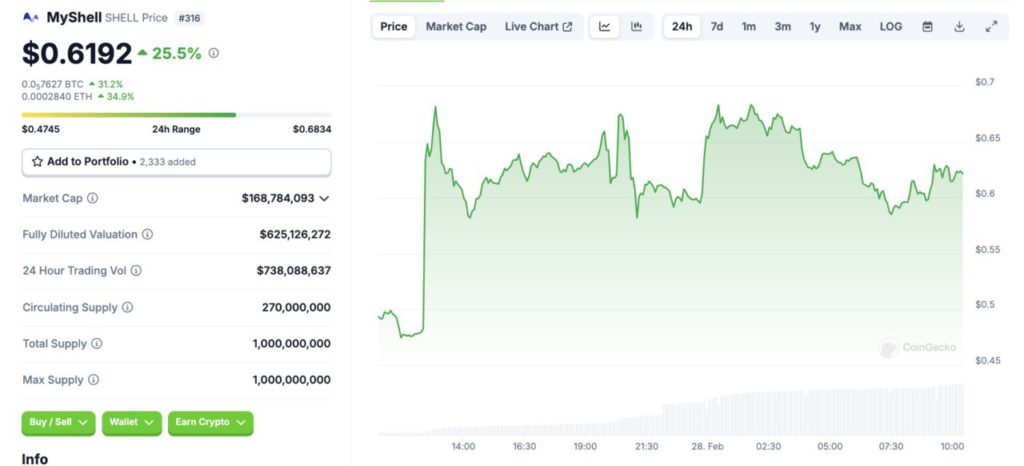Open the calendar date range icon
This screenshot has height=466, width=1024.
click(927, 27)
